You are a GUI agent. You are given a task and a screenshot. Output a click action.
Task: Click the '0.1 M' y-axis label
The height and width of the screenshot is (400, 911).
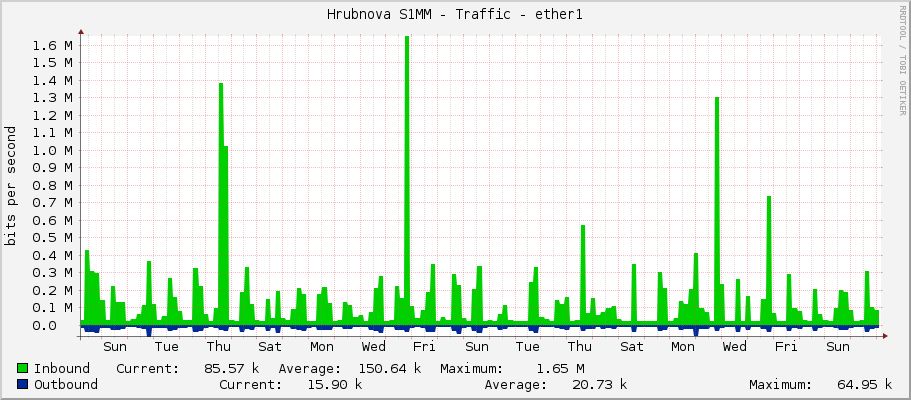pos(52,308)
